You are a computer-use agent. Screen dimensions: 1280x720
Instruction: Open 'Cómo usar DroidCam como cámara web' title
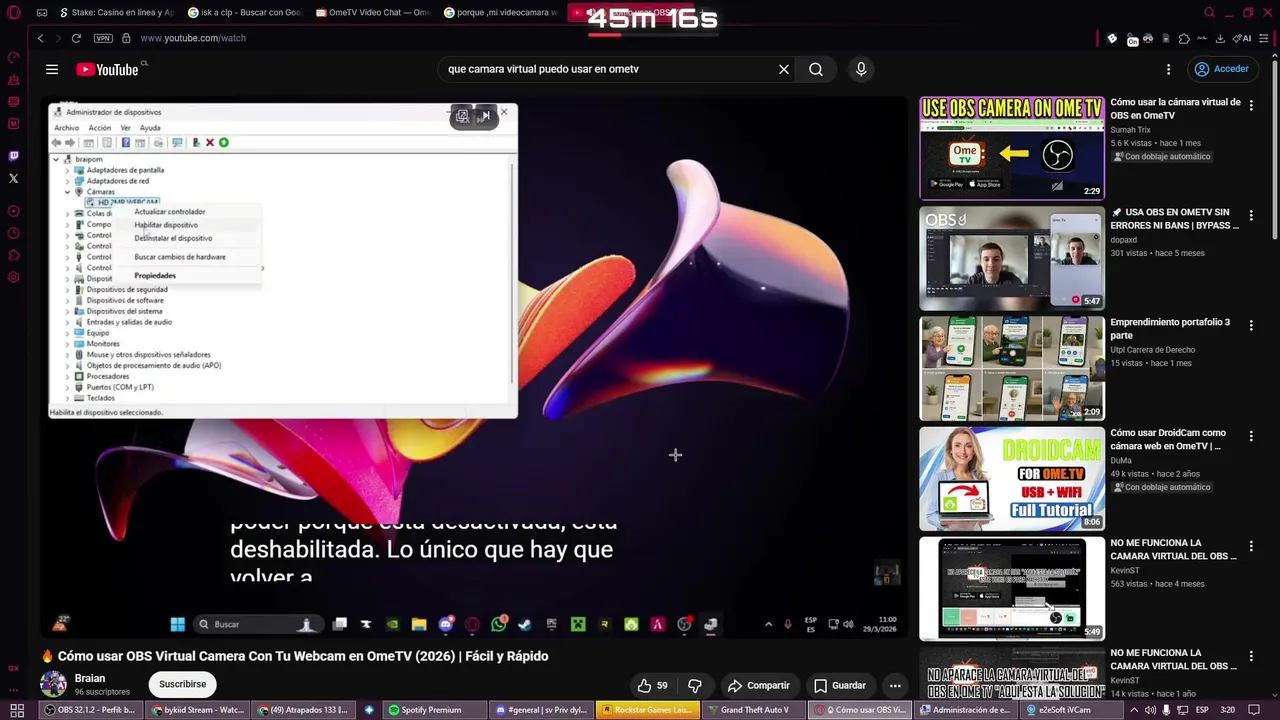click(1168, 440)
